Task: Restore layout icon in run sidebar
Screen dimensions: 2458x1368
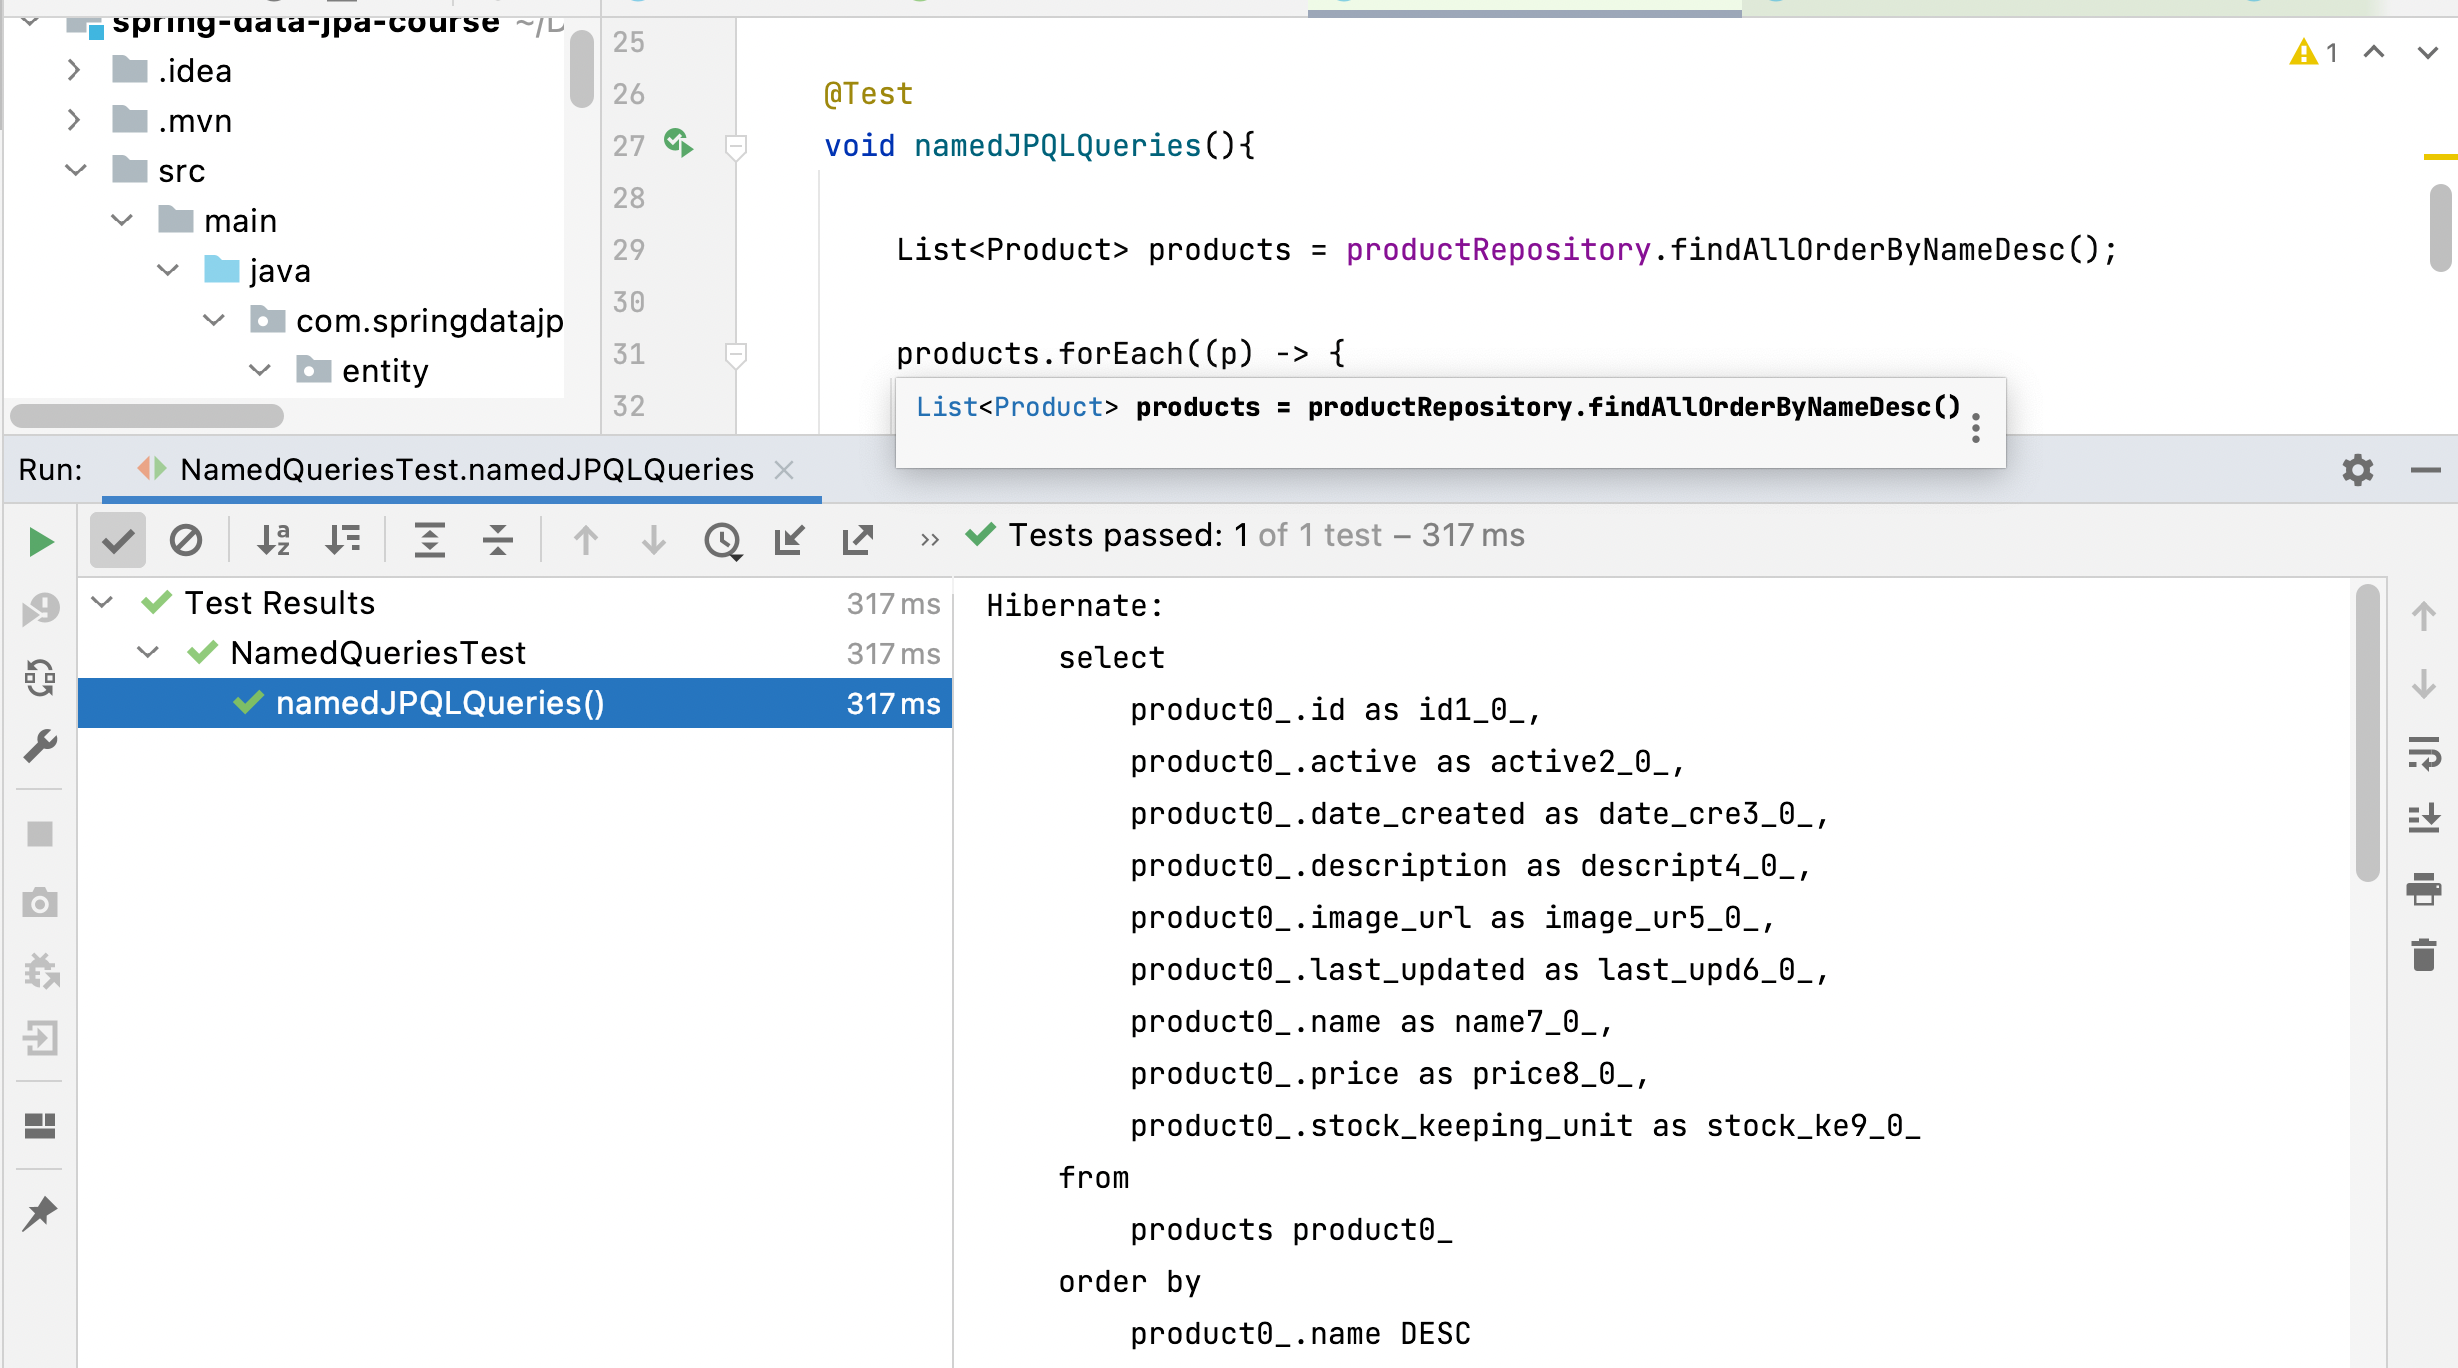Action: tap(40, 1126)
